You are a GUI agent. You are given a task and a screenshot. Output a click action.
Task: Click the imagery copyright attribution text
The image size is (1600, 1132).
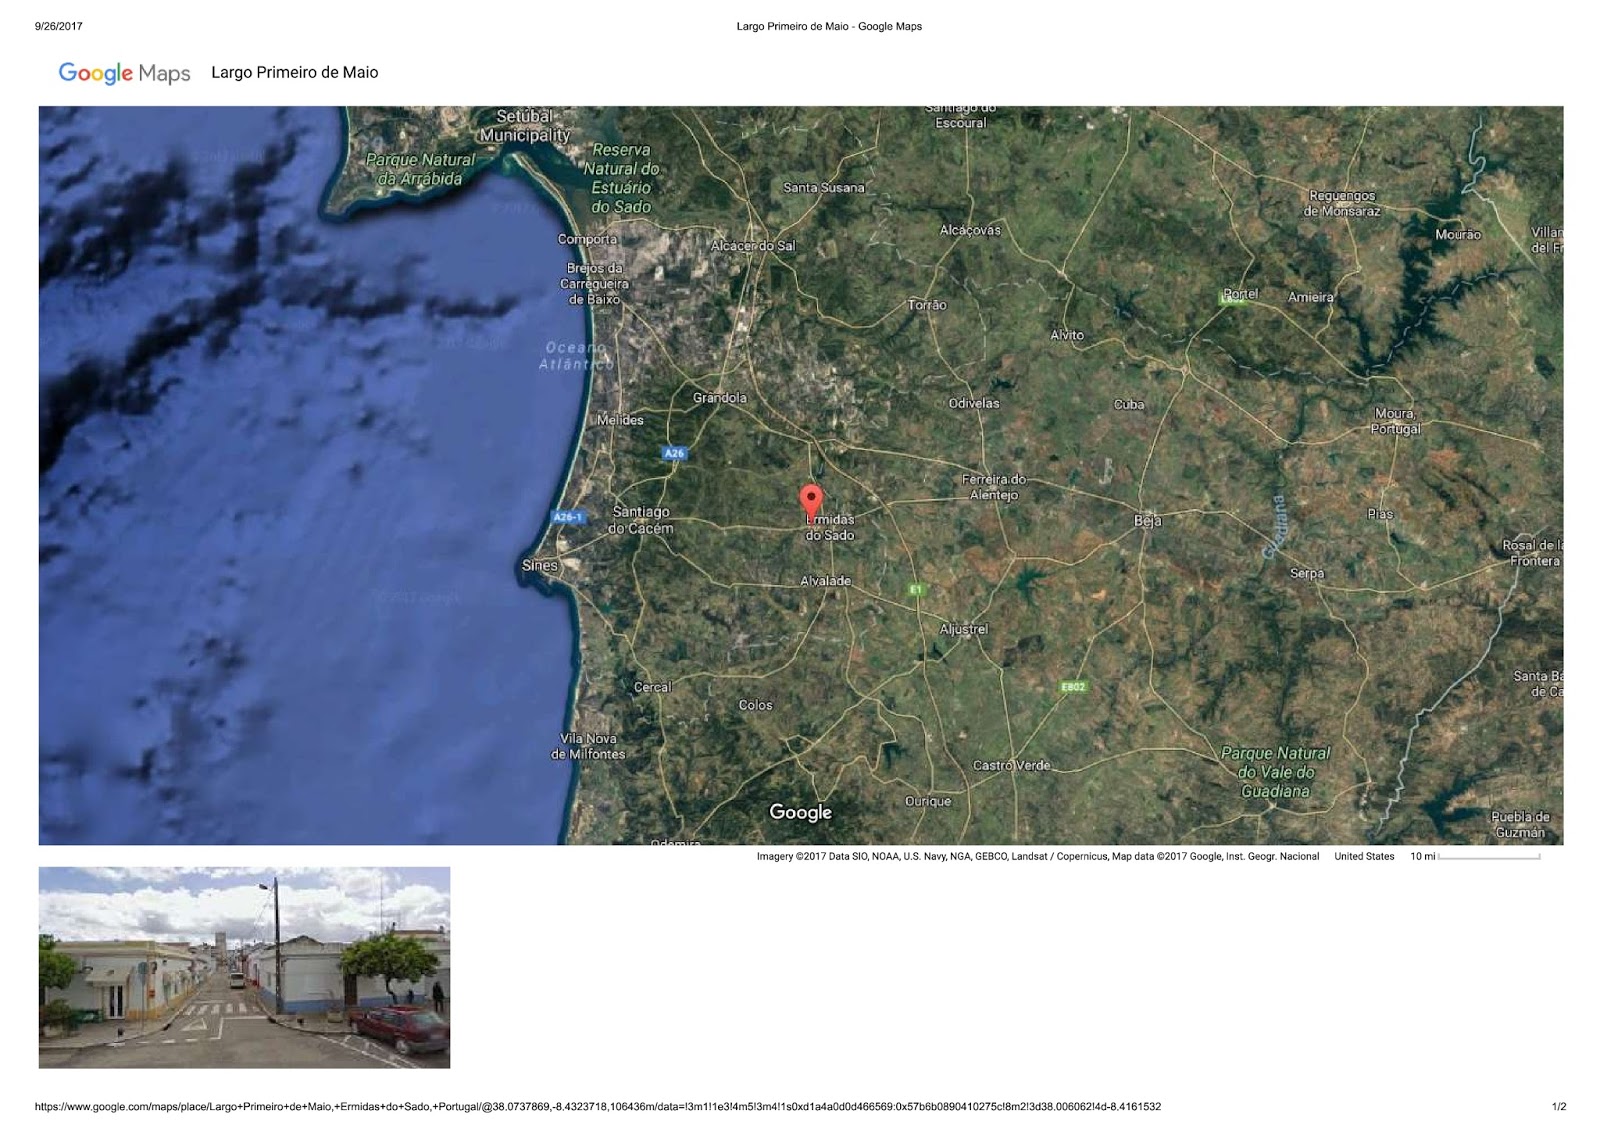[1038, 856]
